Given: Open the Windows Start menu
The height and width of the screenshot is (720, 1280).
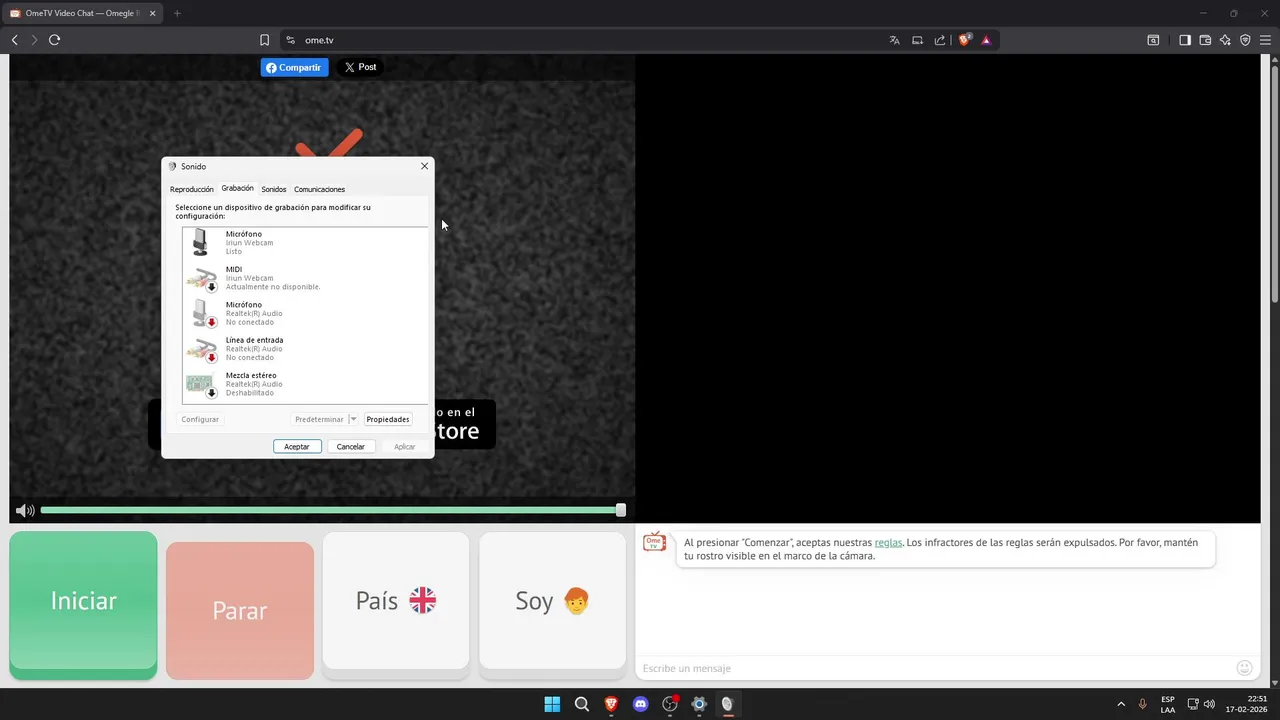Looking at the screenshot, I should click(x=552, y=704).
